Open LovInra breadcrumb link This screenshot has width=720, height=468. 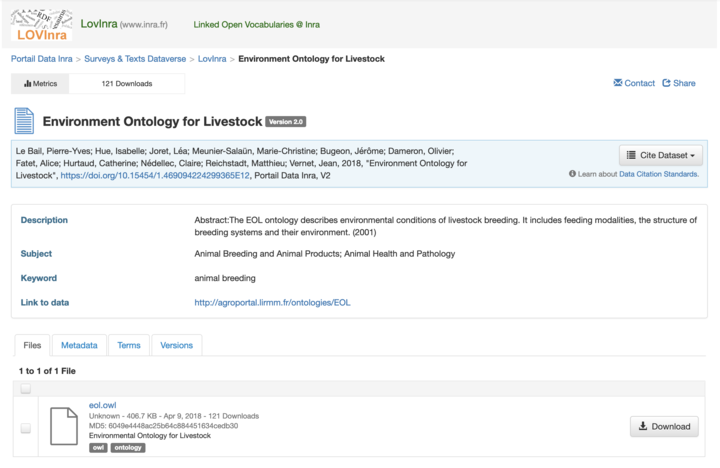[x=212, y=59]
